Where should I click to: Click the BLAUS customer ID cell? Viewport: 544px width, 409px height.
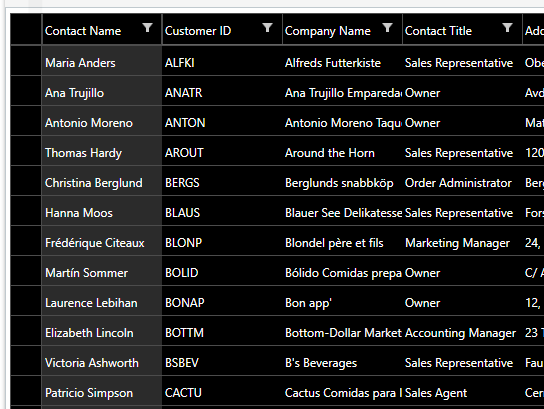[222, 211]
